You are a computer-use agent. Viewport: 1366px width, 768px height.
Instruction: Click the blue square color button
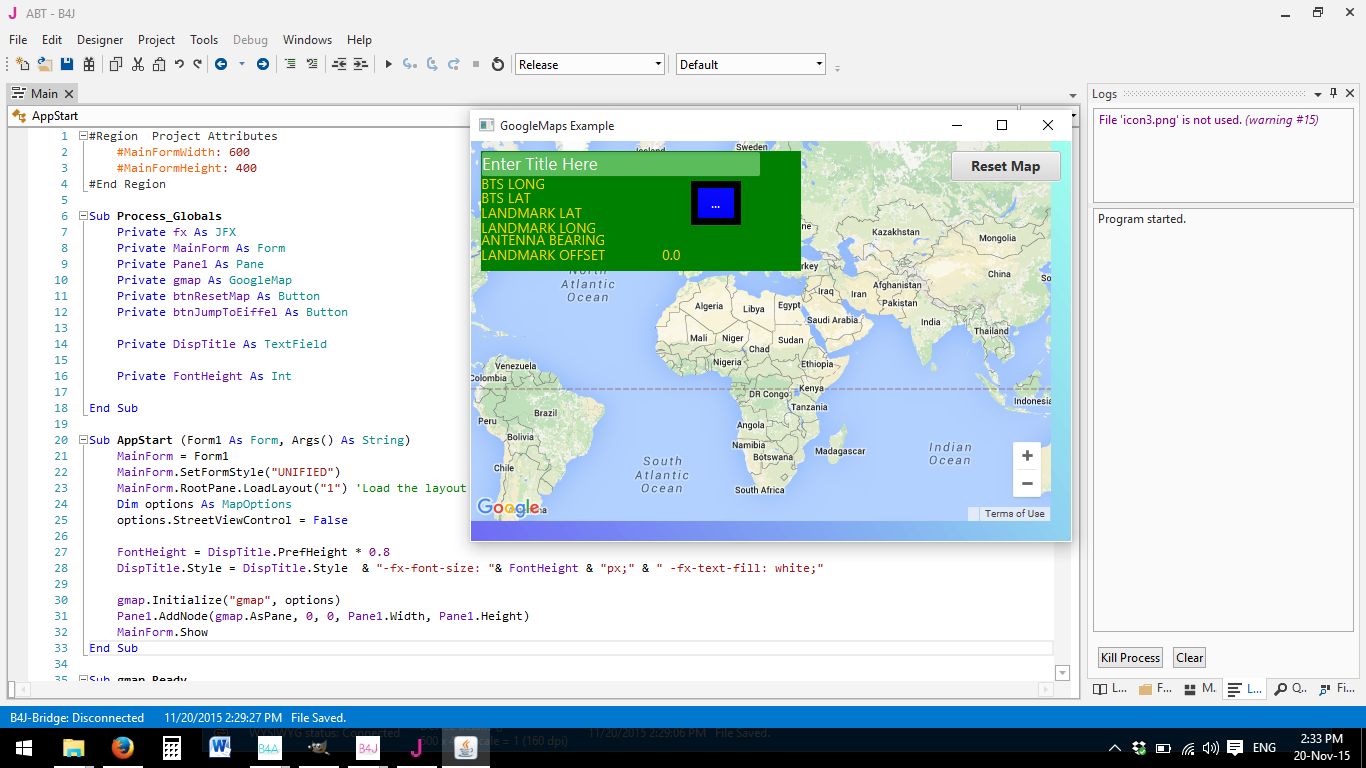[715, 203]
